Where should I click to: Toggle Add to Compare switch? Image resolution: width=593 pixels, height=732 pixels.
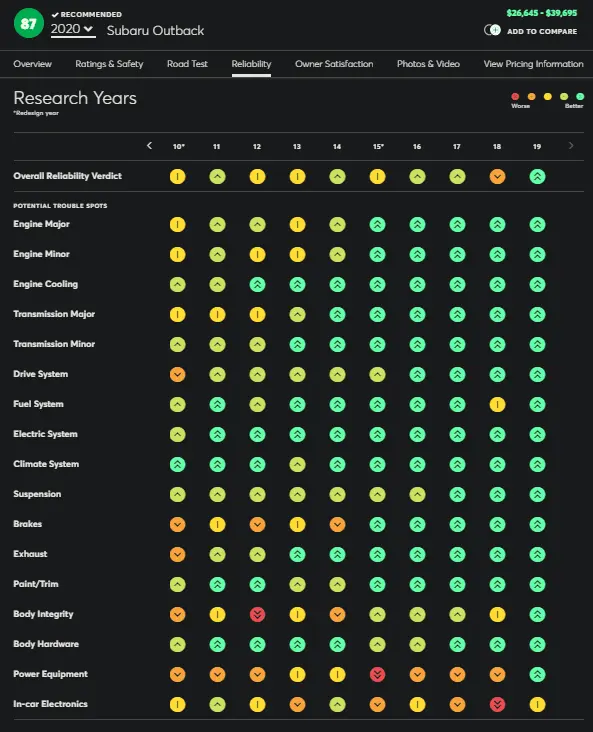(492, 30)
